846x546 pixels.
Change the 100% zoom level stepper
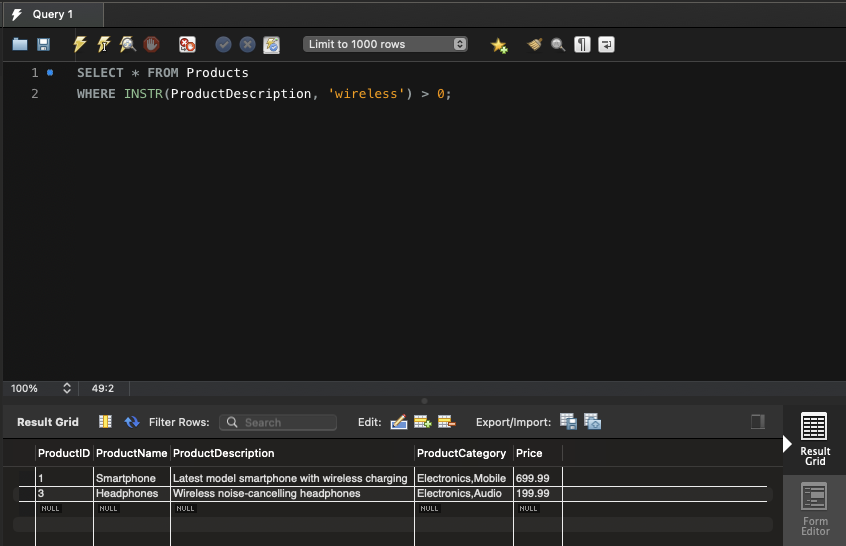point(67,388)
